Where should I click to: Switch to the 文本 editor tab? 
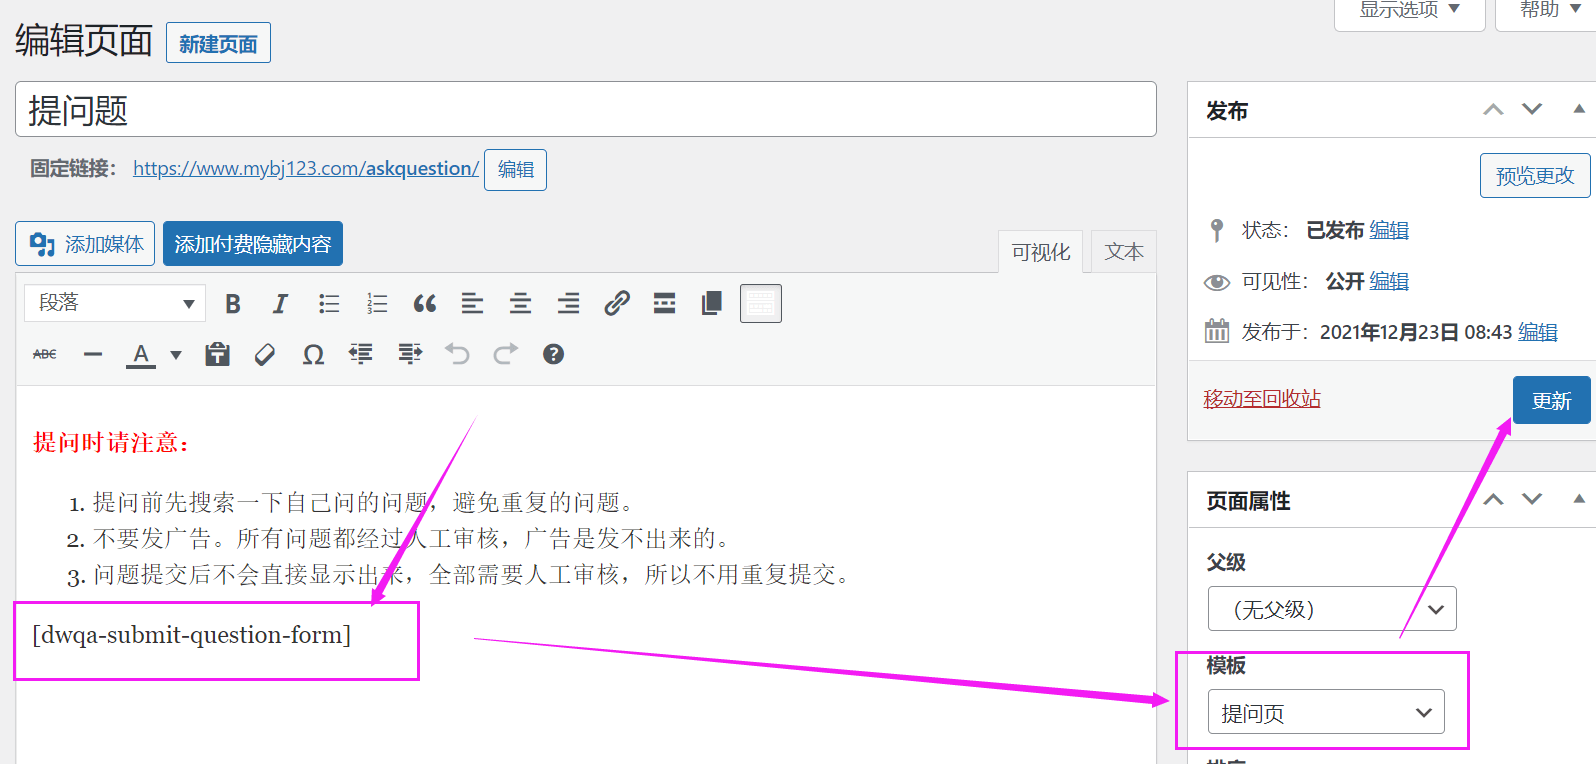1124,252
